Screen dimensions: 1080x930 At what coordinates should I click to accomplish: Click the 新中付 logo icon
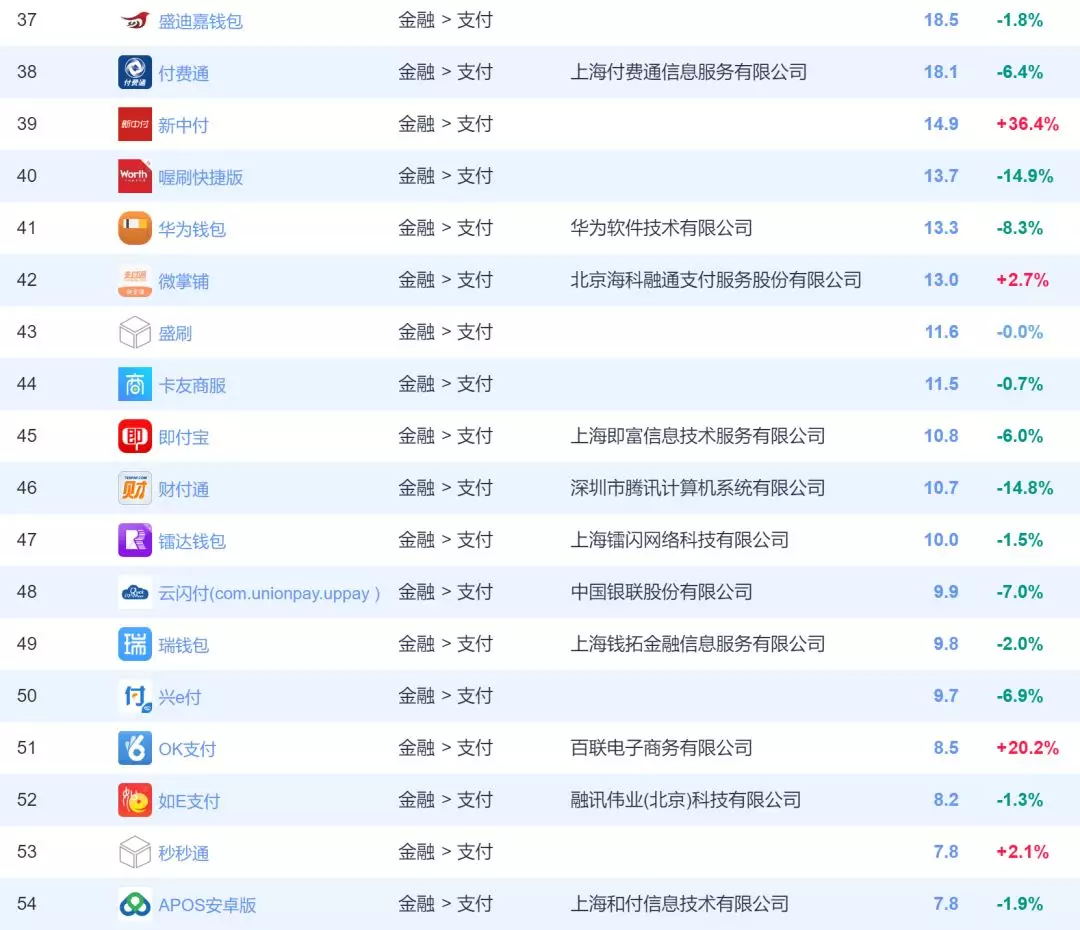click(x=135, y=123)
